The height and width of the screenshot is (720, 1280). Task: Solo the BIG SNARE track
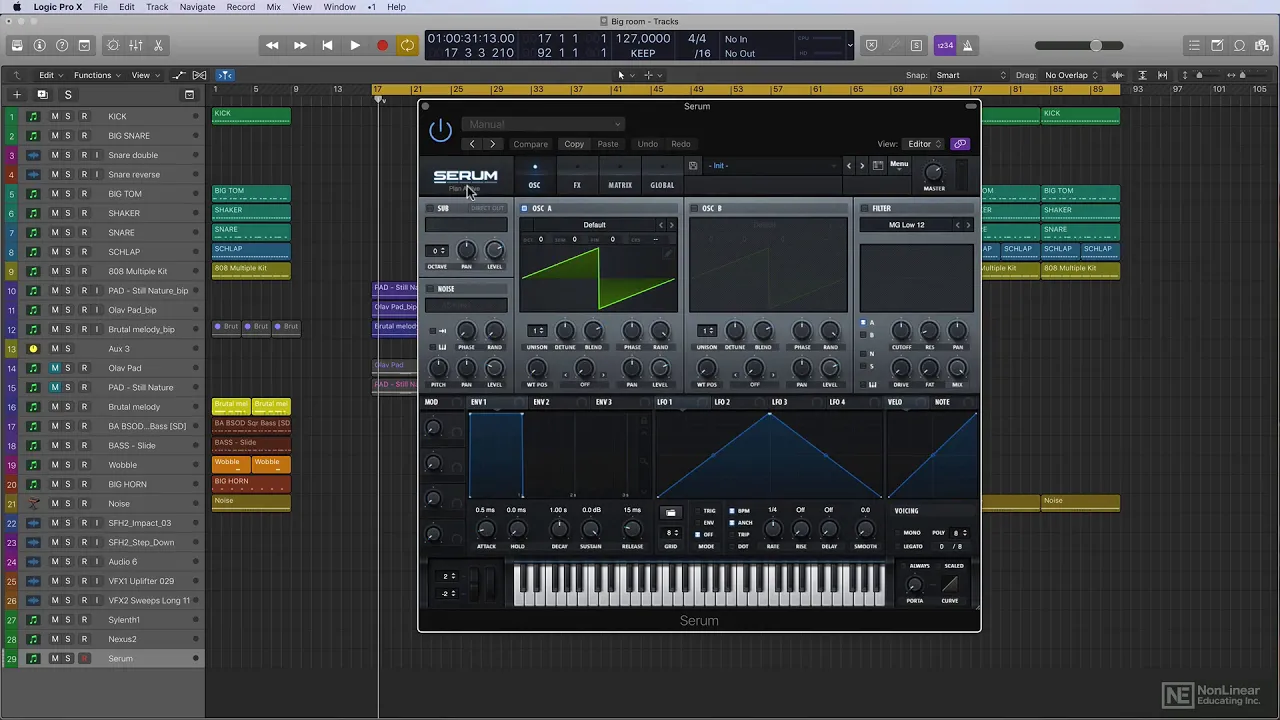(68, 136)
